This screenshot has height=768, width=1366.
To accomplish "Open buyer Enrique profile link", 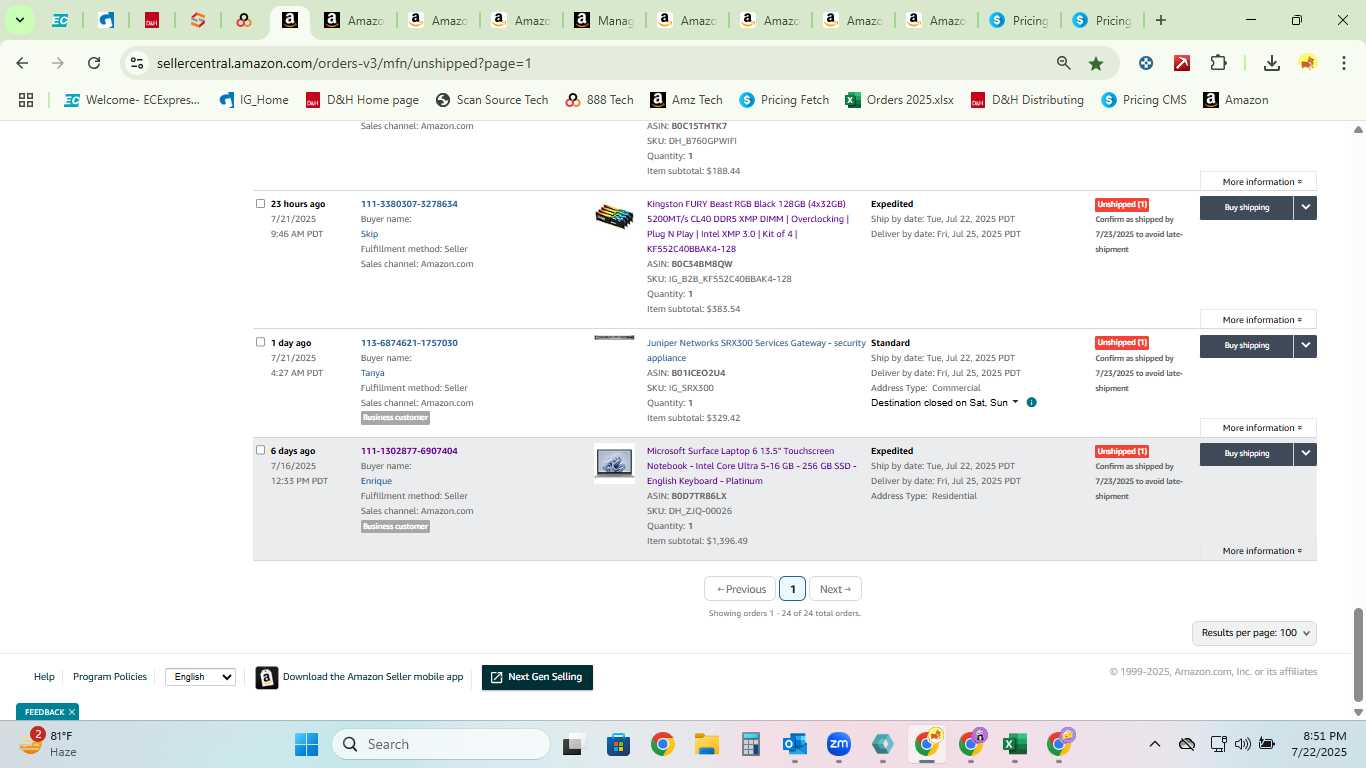I will [x=376, y=481].
